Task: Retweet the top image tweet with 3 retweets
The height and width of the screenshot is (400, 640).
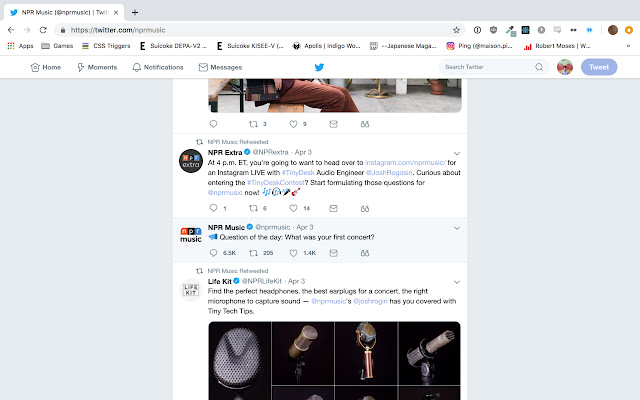Action: click(x=253, y=124)
